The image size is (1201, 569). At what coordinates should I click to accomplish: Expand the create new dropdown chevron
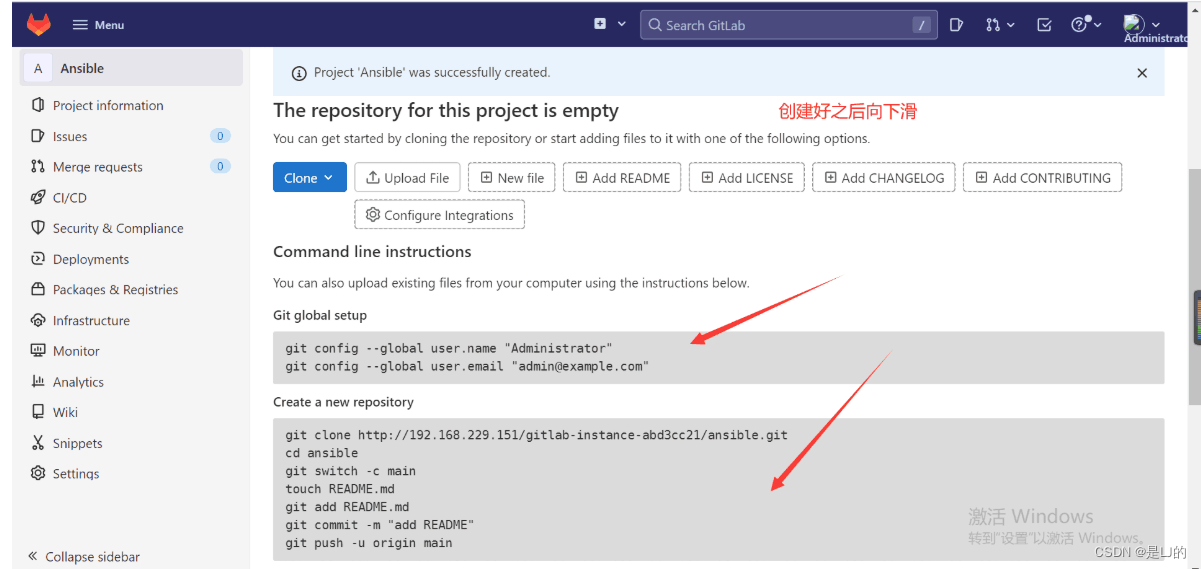point(622,24)
